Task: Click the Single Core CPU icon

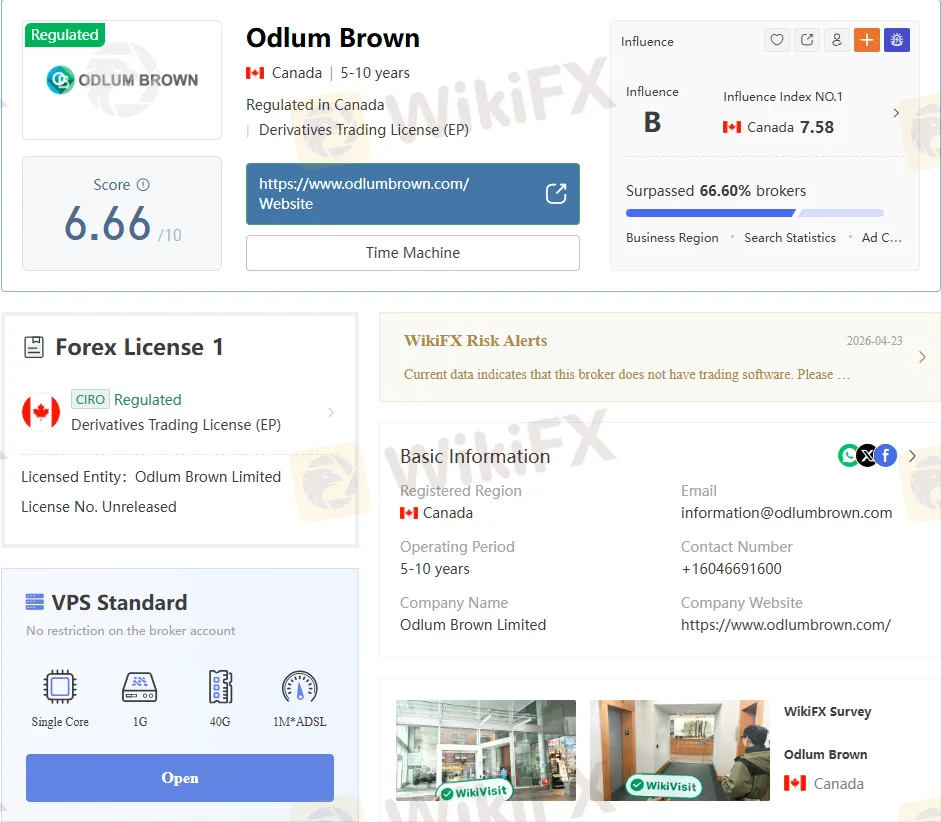Action: coord(60,686)
